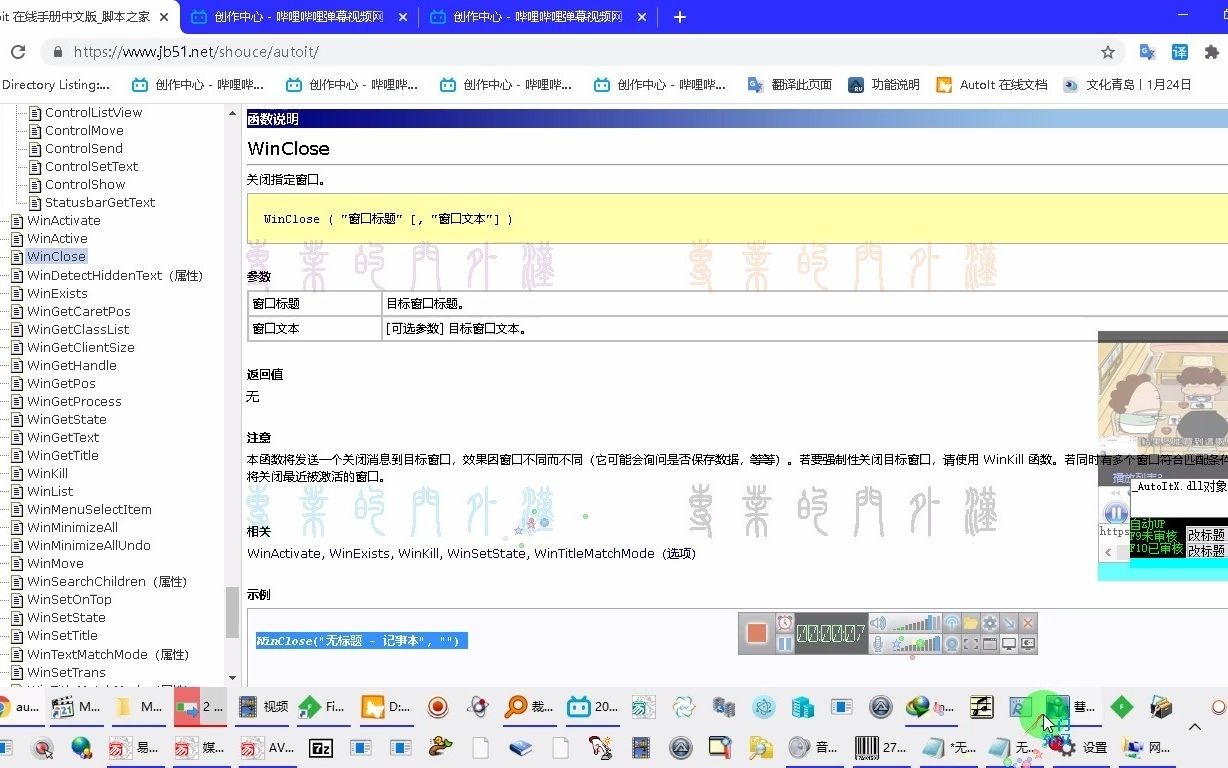
Task: Enable scheduled recording via the alarm clock icon
Action: point(785,624)
